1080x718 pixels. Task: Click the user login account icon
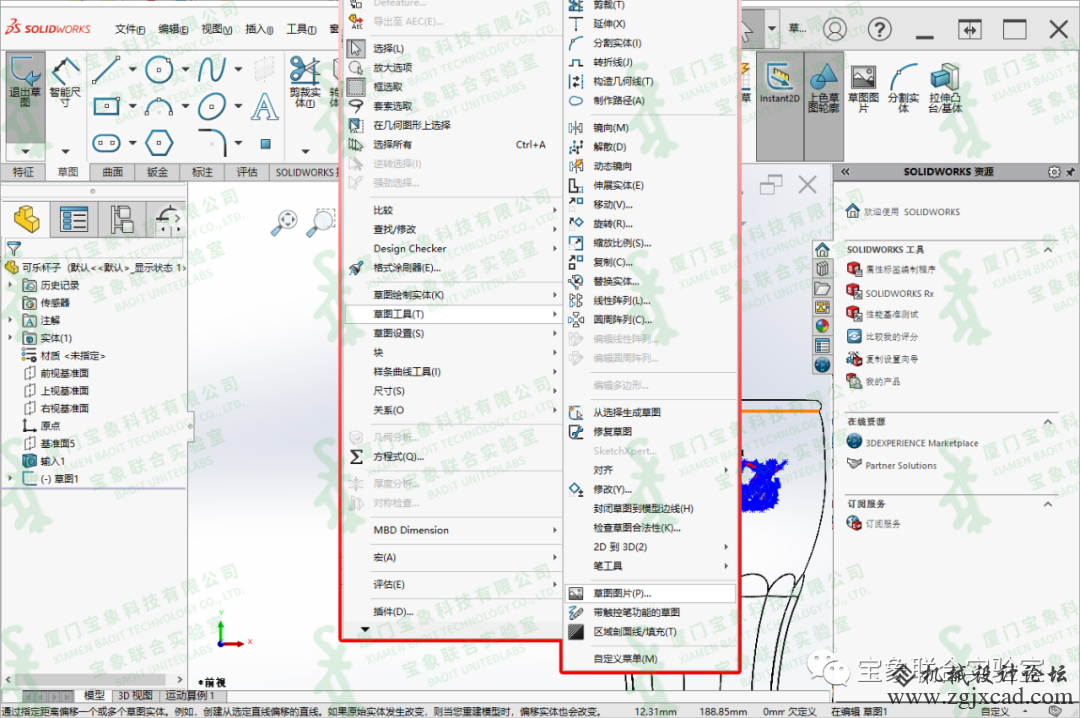coord(835,30)
